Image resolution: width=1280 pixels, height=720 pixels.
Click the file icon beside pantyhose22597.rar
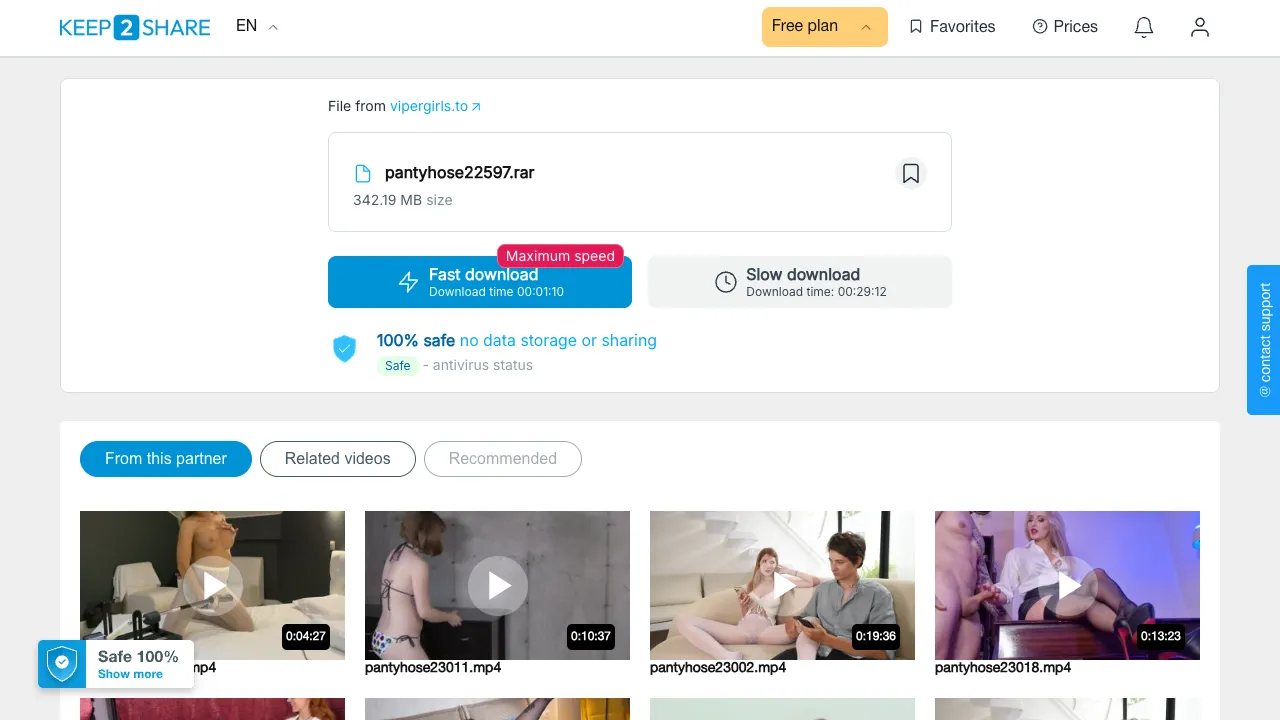(363, 173)
